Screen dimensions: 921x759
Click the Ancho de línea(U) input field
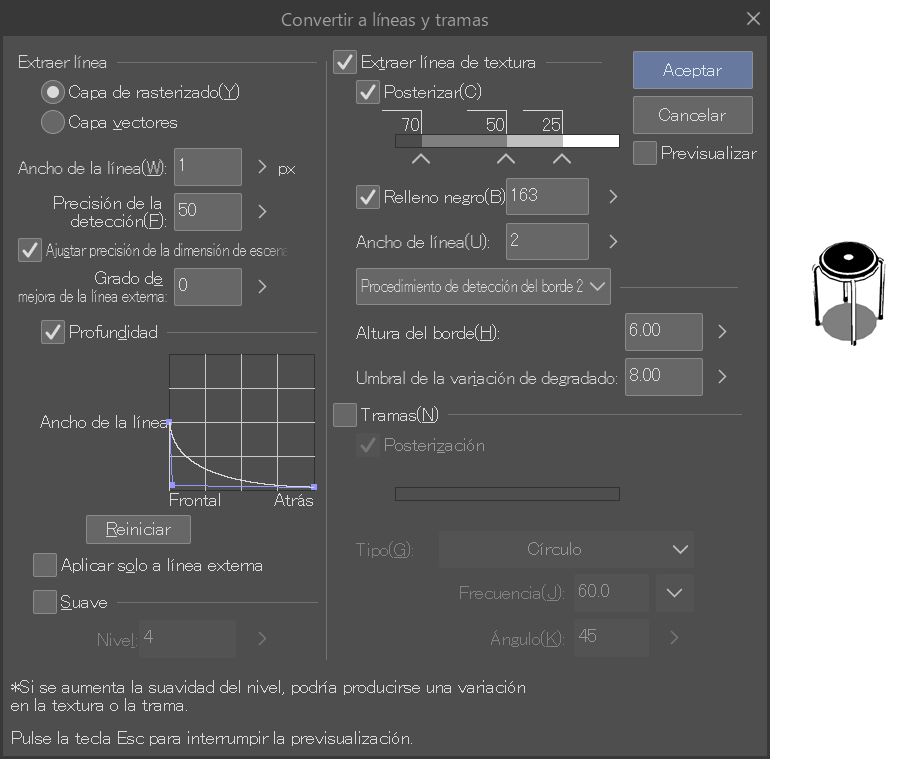(547, 241)
